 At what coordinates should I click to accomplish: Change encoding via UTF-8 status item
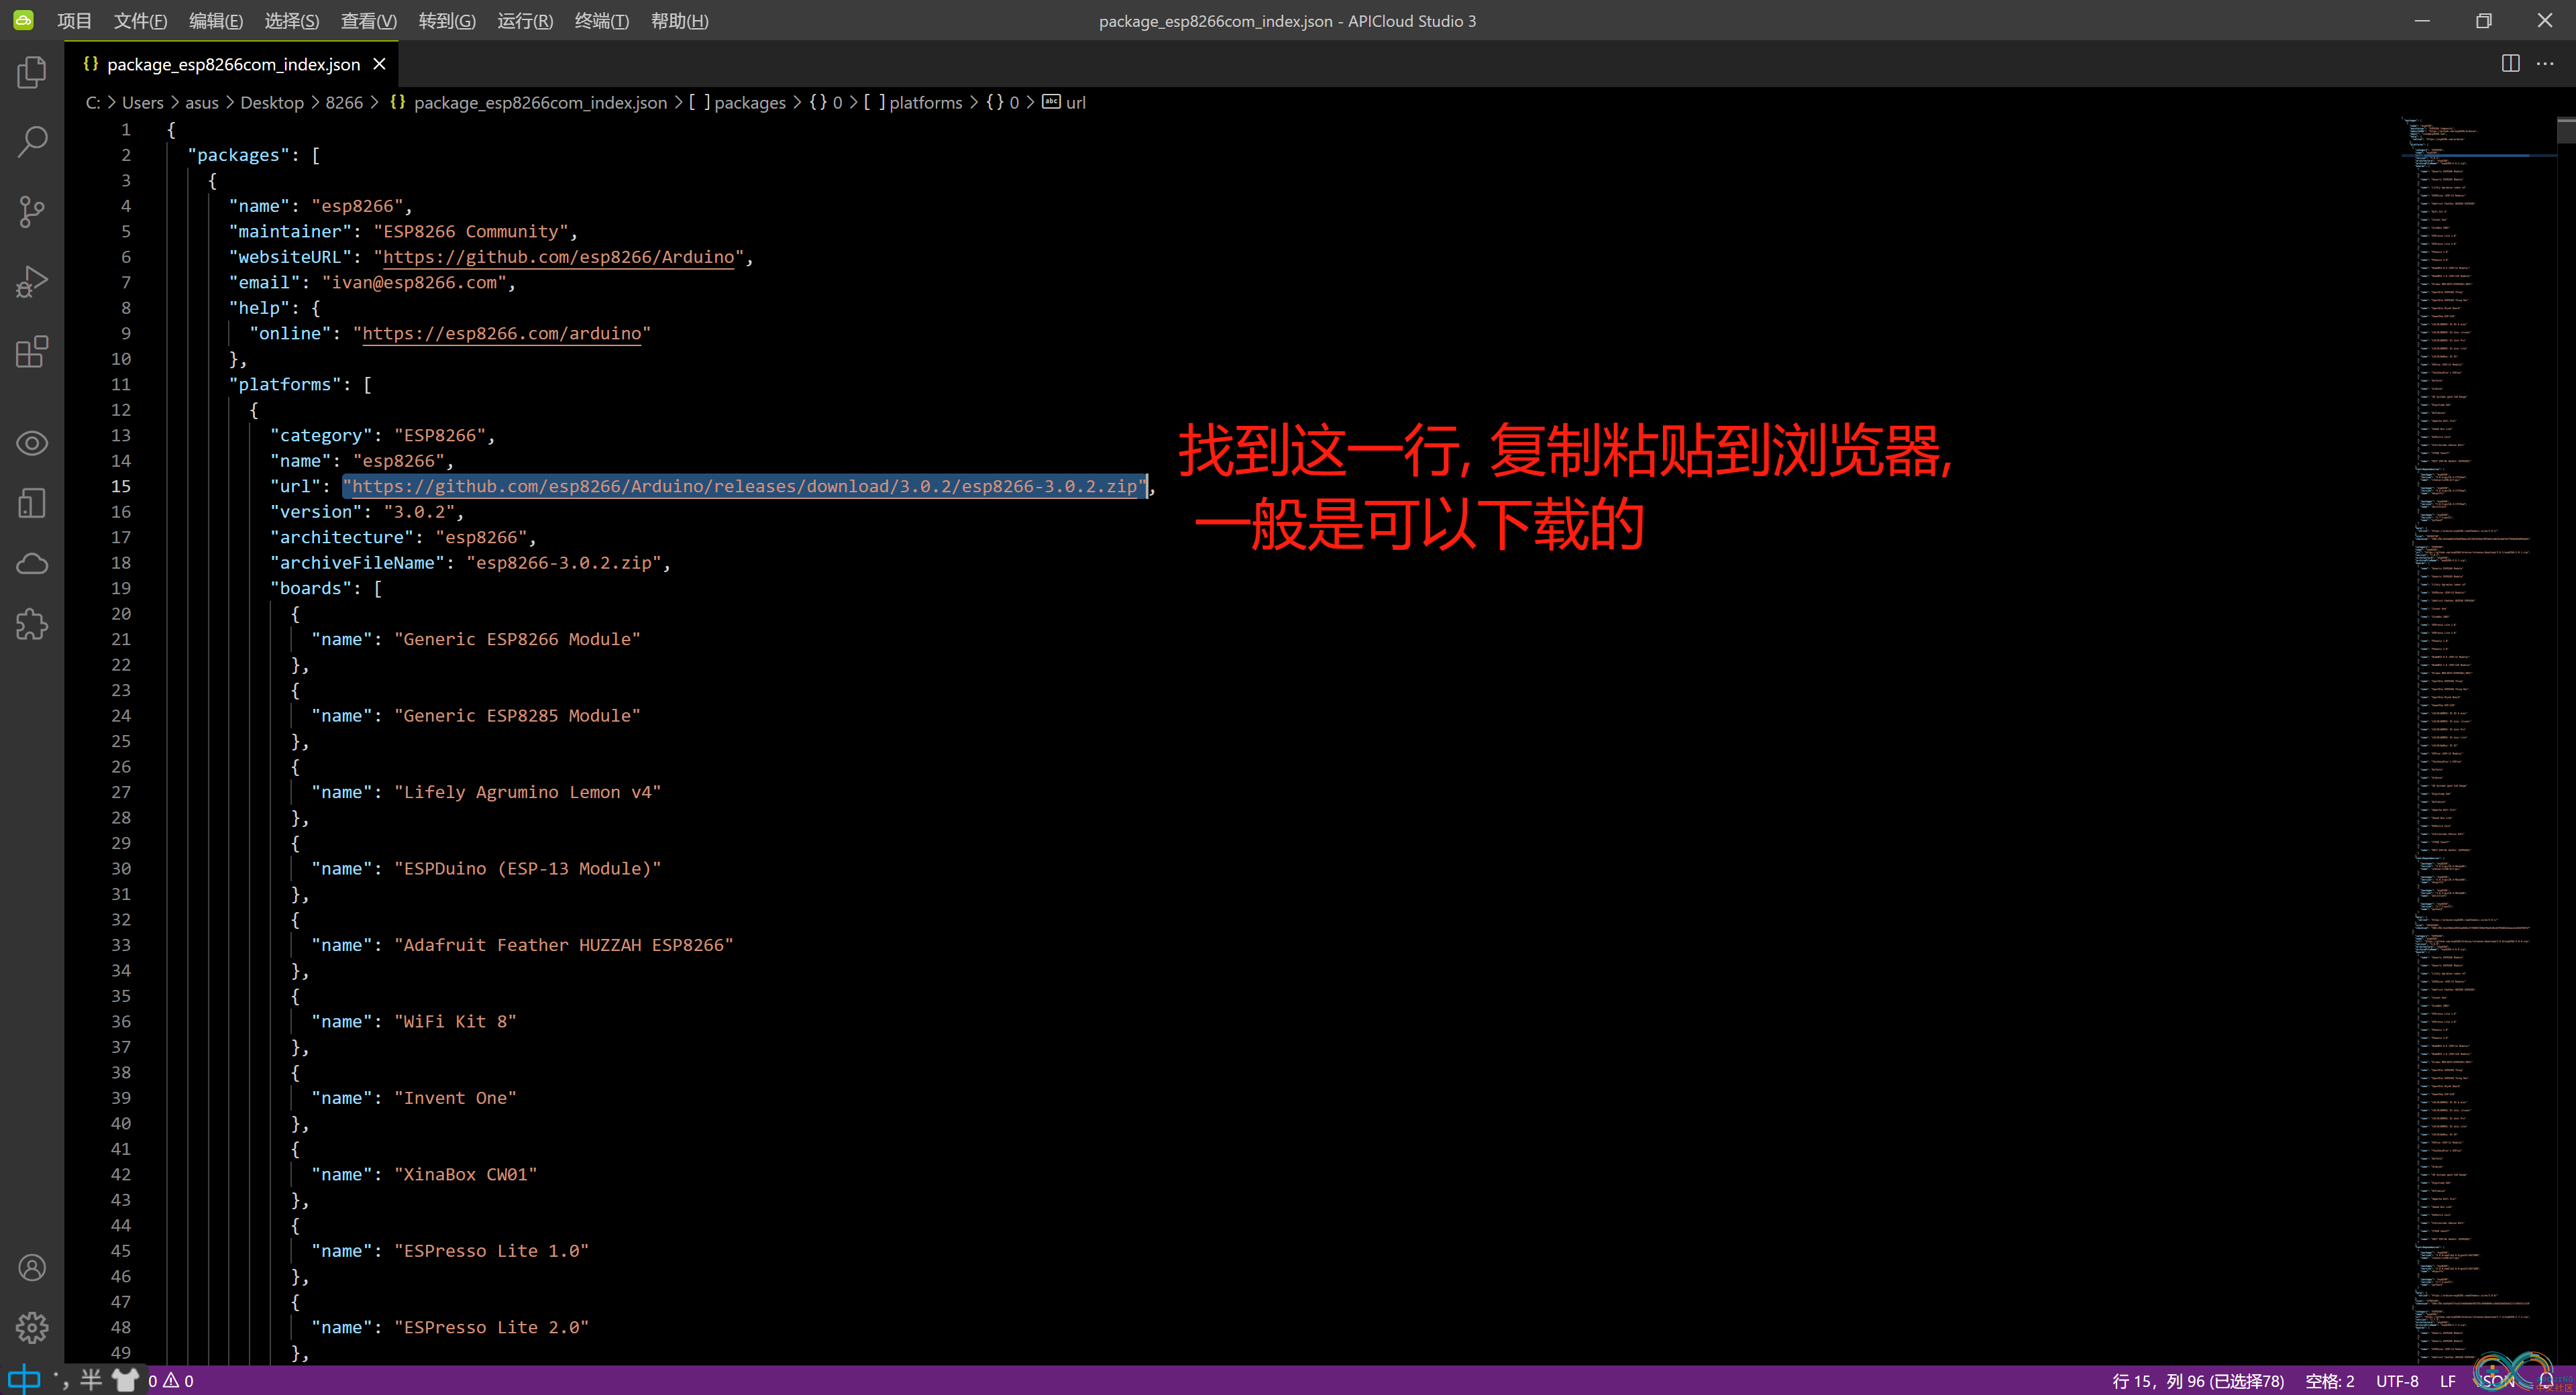[2397, 1381]
